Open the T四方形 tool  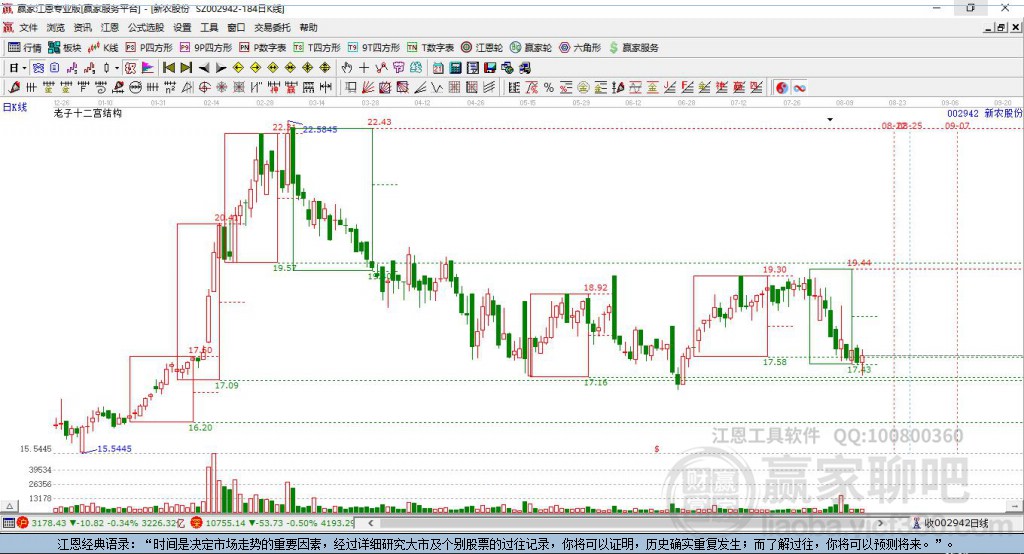[317, 48]
